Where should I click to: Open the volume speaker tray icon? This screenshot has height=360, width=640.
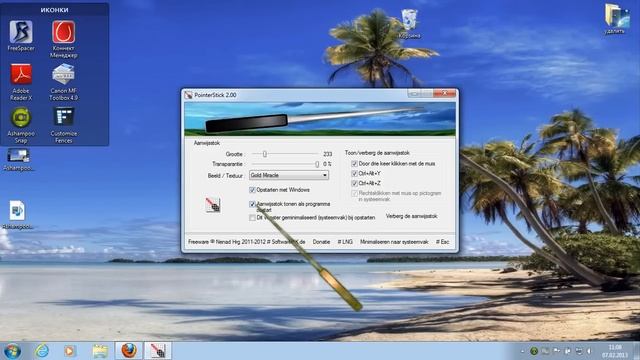[x=589, y=351]
